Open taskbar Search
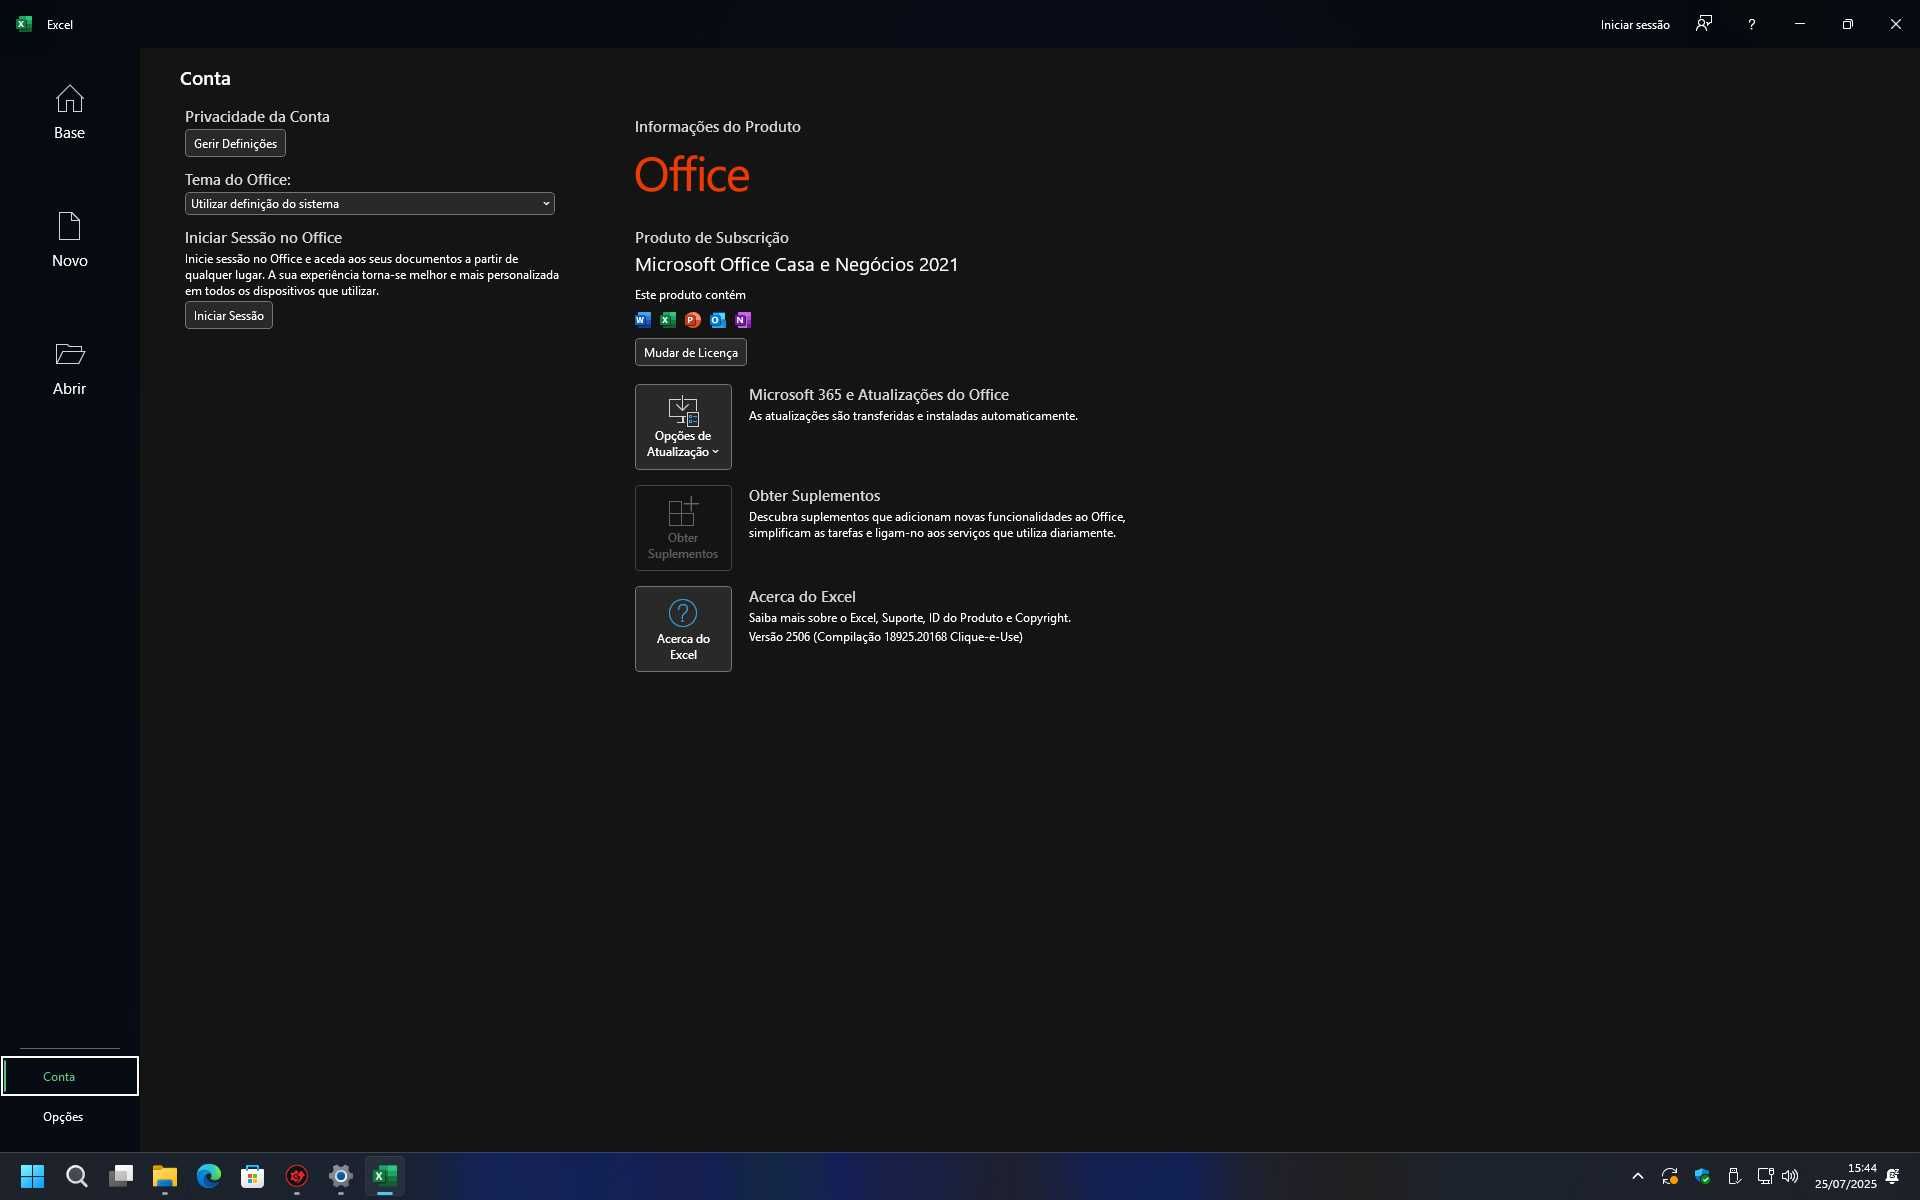Screen dimensions: 1920x1200 pos(77,1176)
